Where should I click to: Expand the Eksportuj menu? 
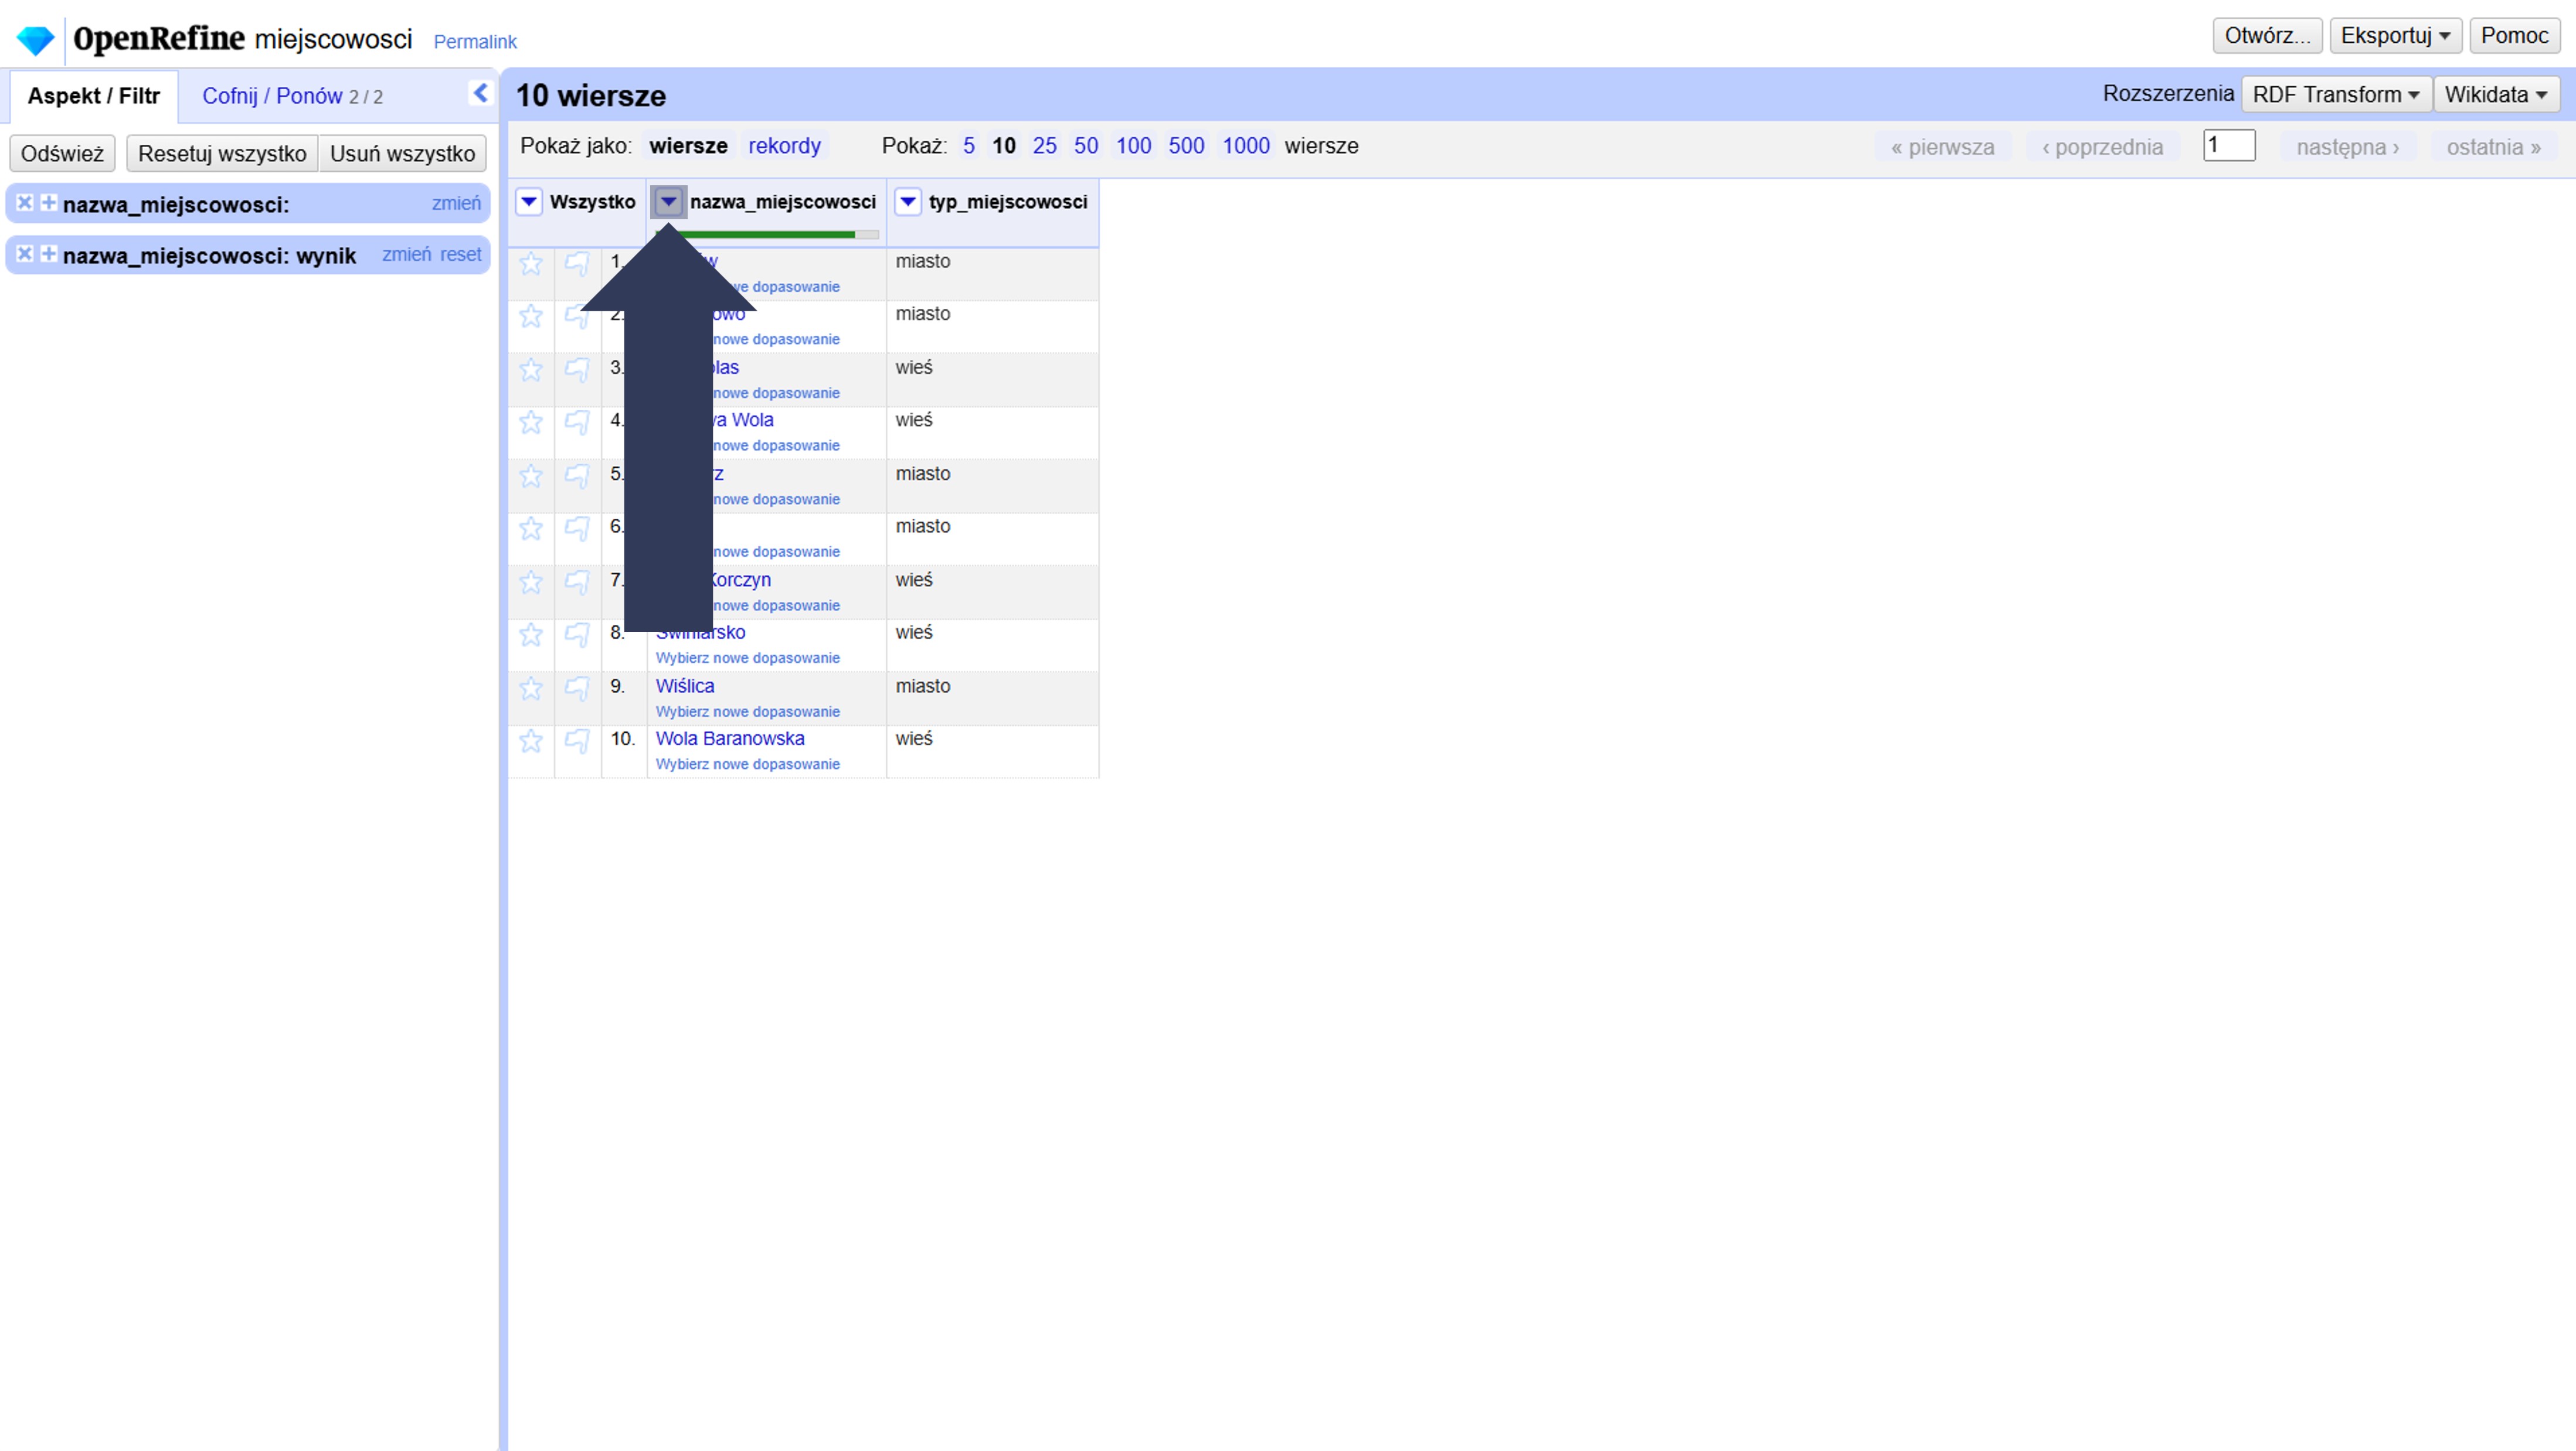pos(2394,36)
